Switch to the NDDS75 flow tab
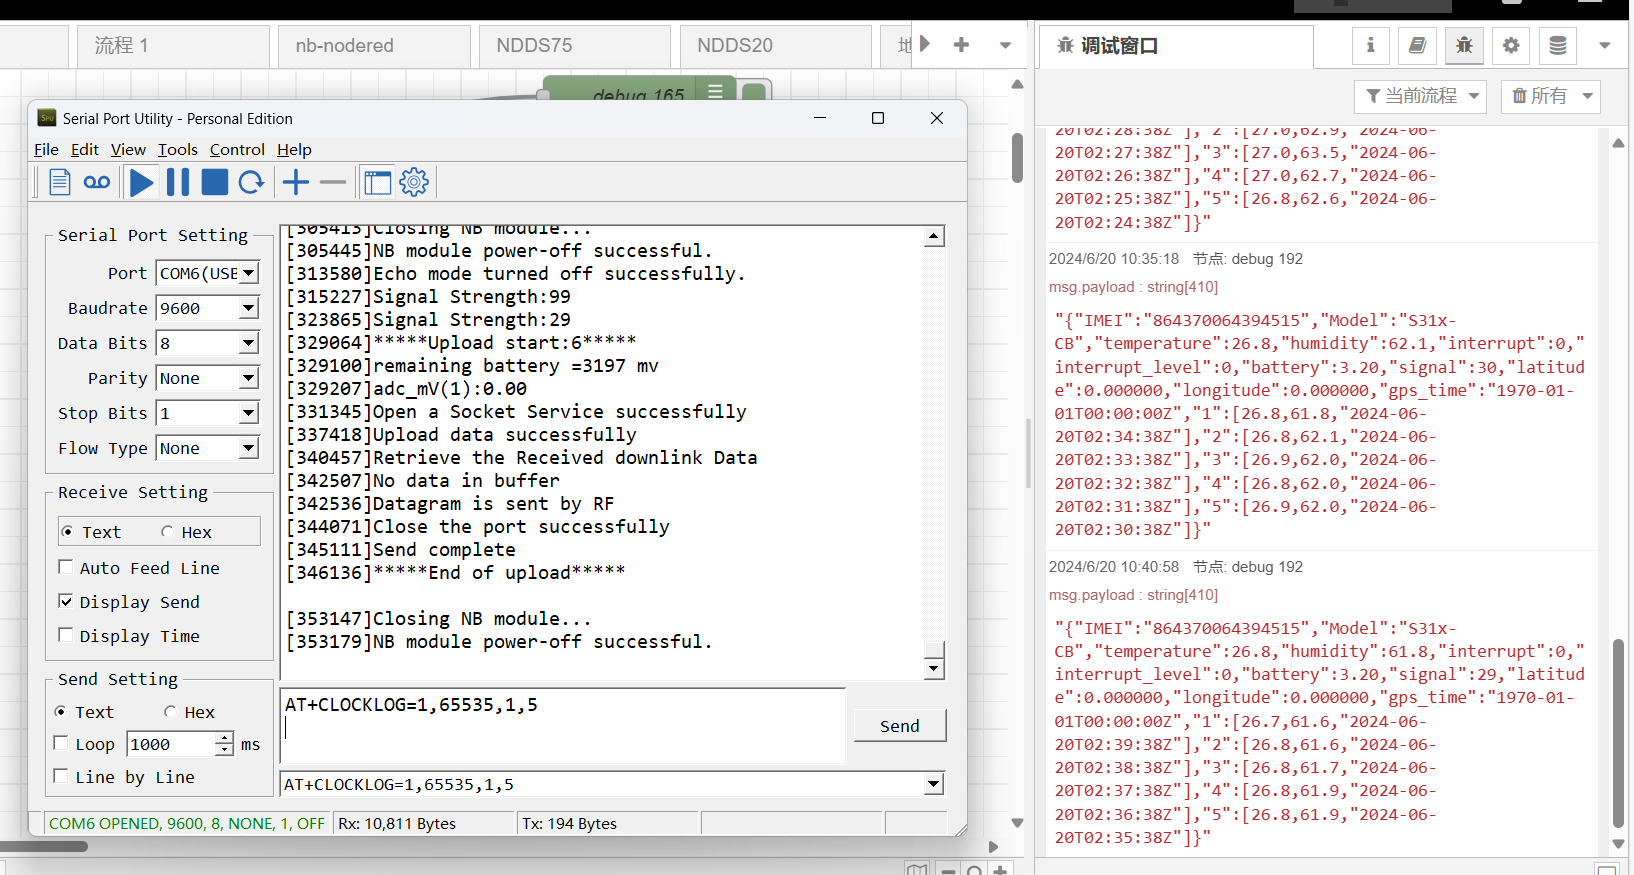 [574, 46]
